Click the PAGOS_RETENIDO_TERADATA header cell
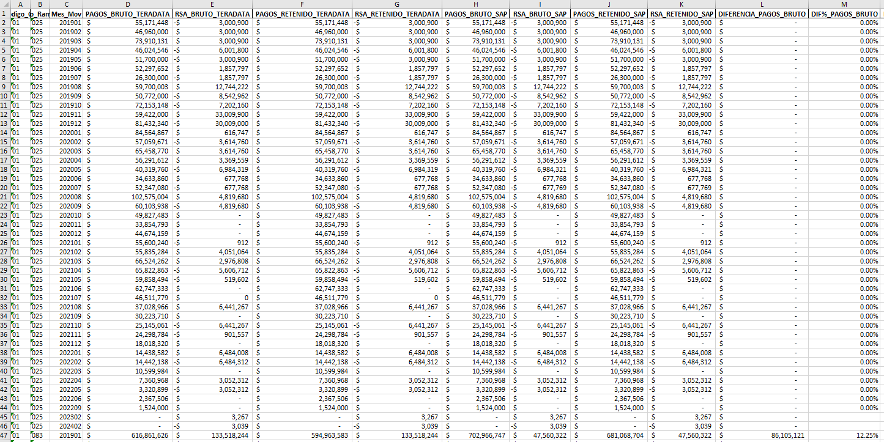Viewport: 884px width, 442px height. 303,13
